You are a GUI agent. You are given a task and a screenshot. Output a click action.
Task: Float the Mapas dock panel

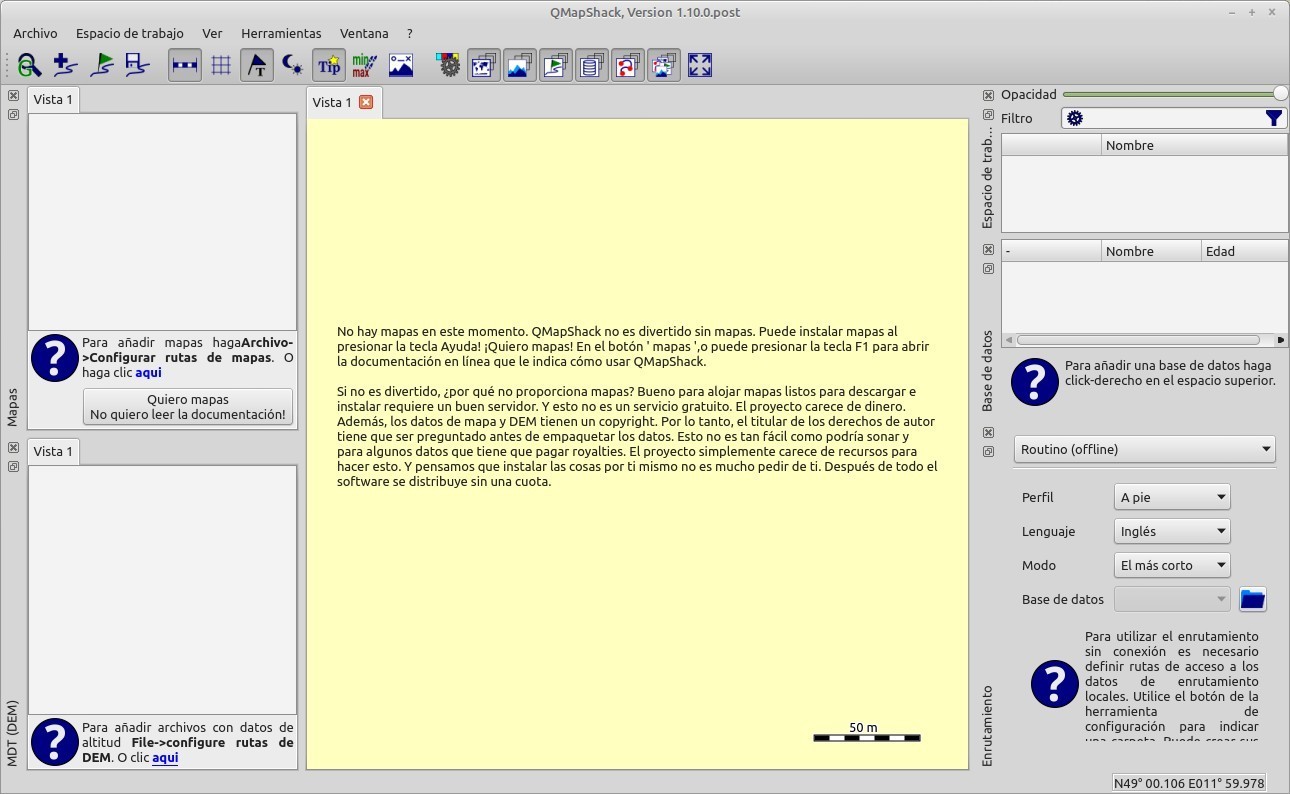13,114
